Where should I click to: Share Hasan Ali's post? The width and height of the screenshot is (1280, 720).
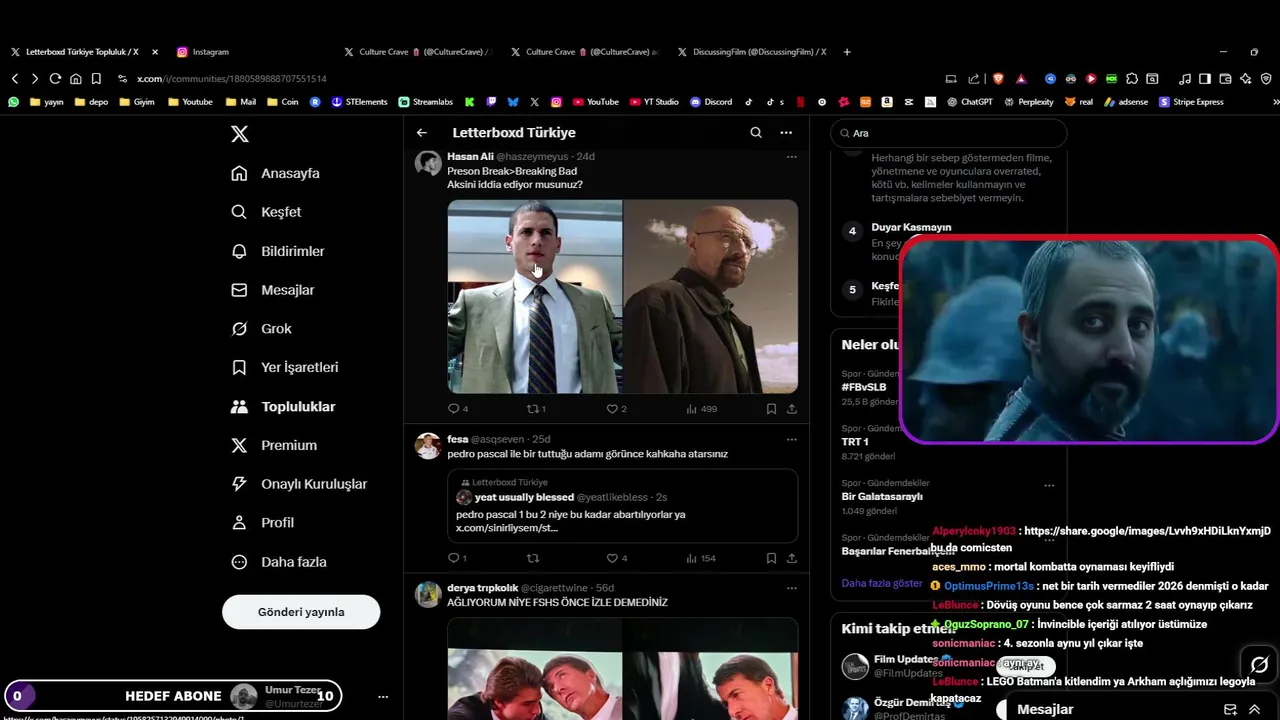click(792, 409)
